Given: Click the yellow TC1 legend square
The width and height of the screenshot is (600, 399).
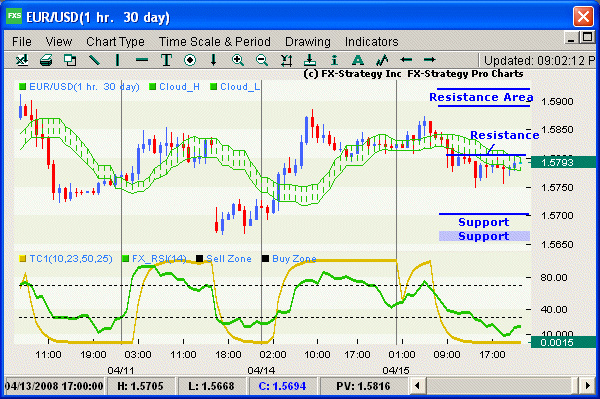Looking at the screenshot, I should click(x=23, y=259).
